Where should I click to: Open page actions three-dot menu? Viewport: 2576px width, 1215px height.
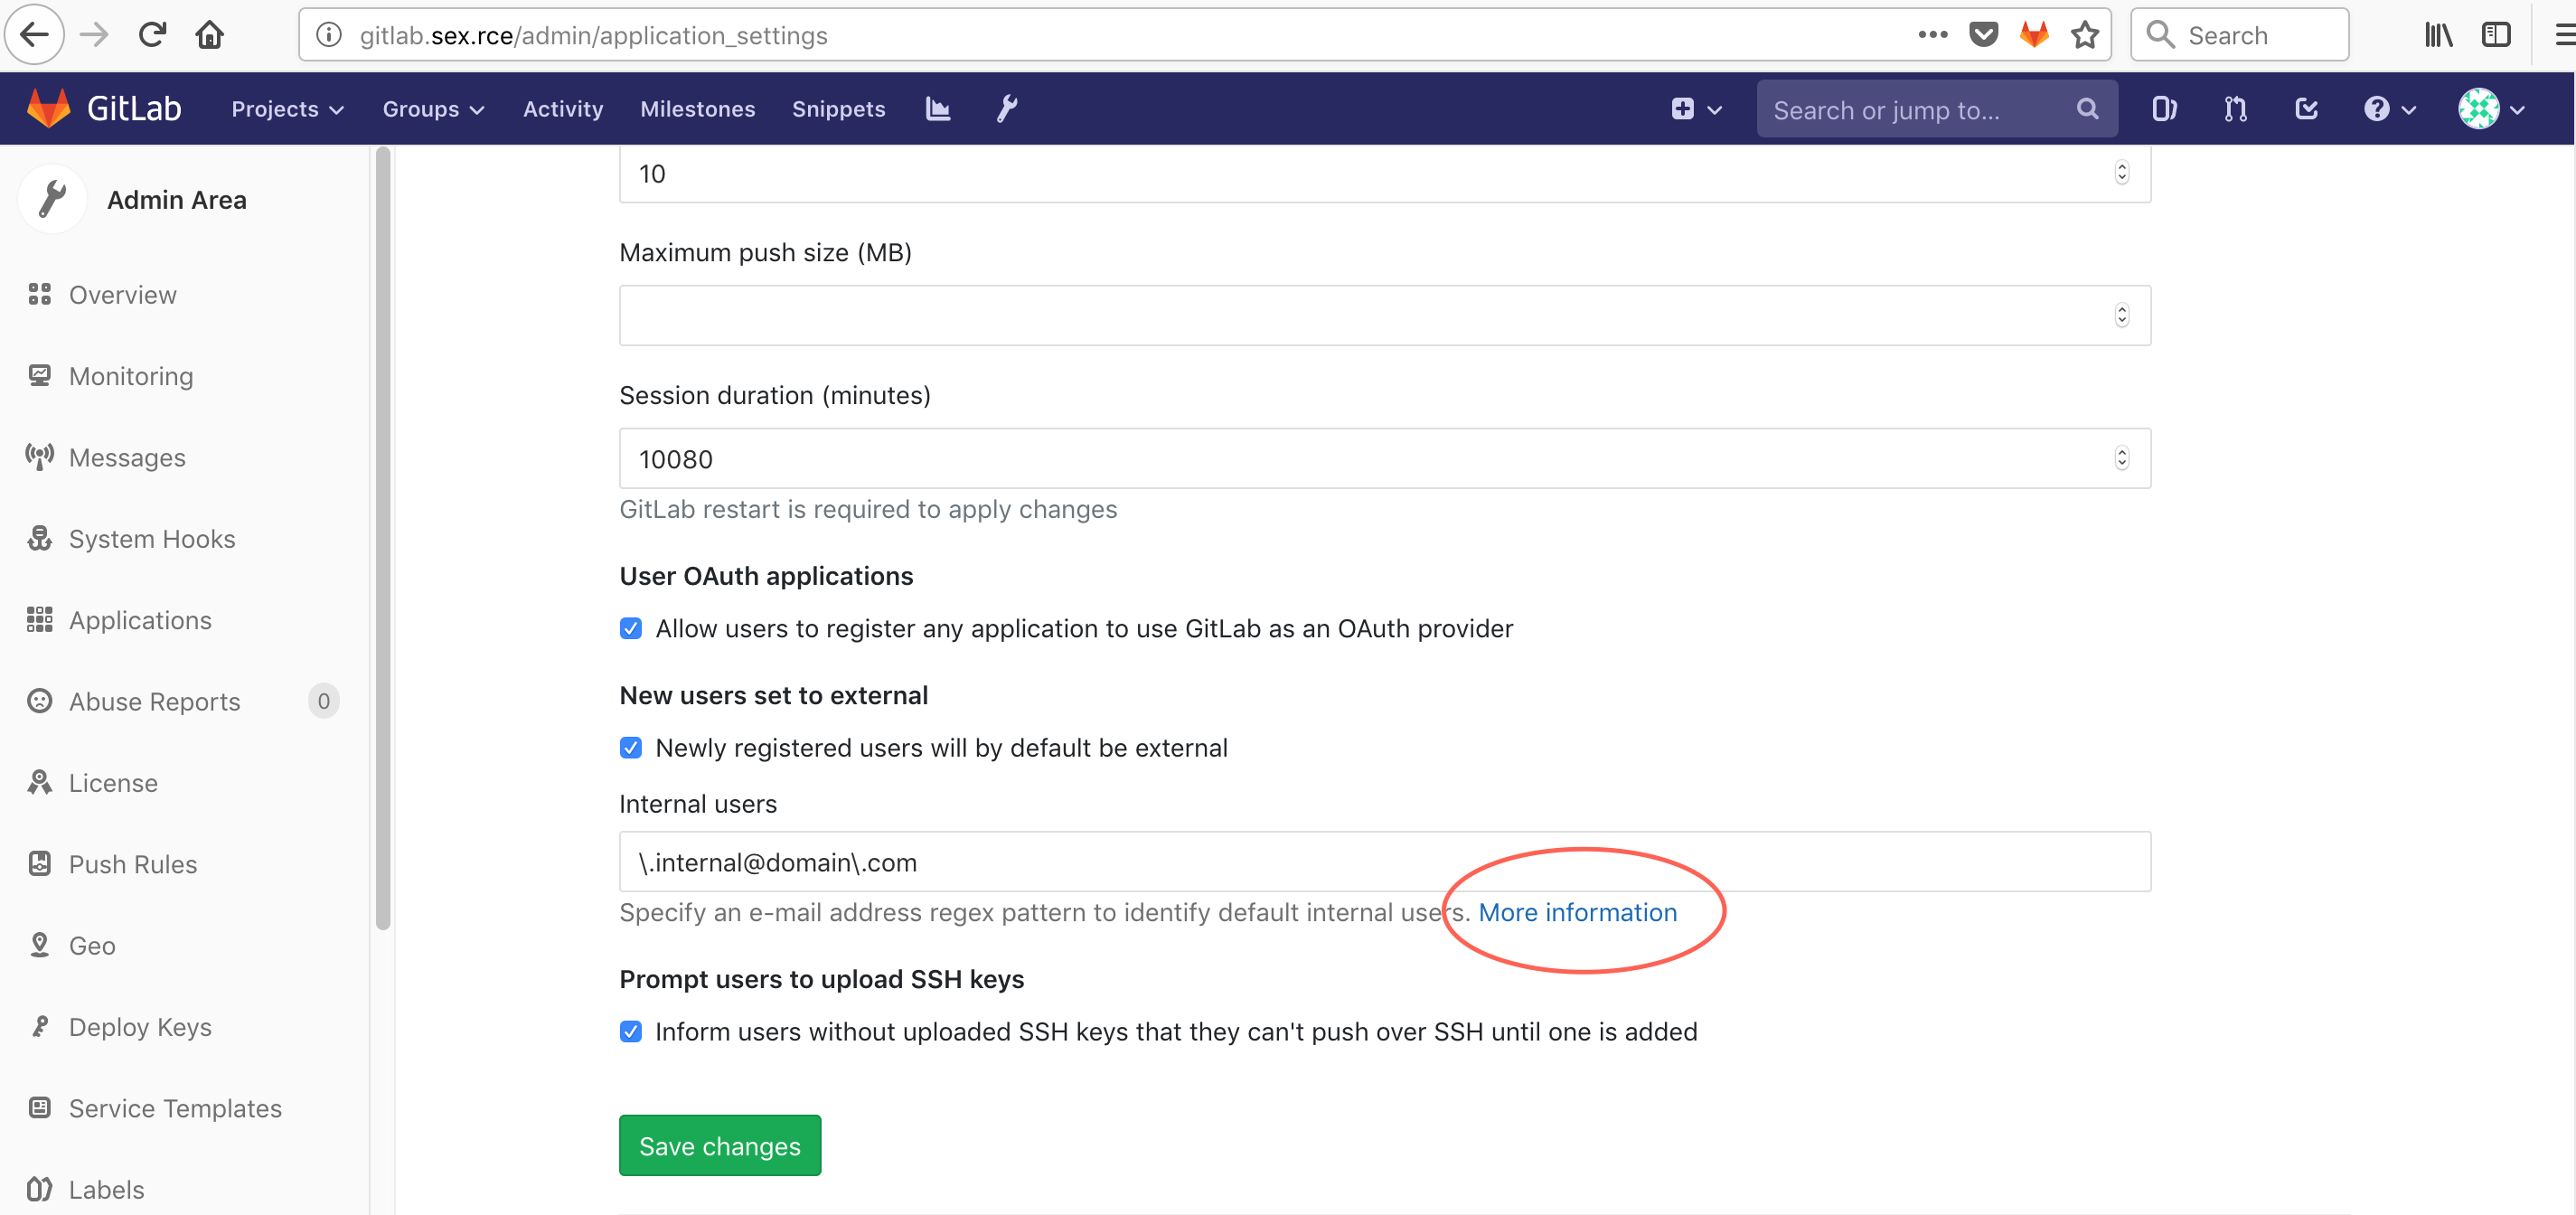[1932, 35]
